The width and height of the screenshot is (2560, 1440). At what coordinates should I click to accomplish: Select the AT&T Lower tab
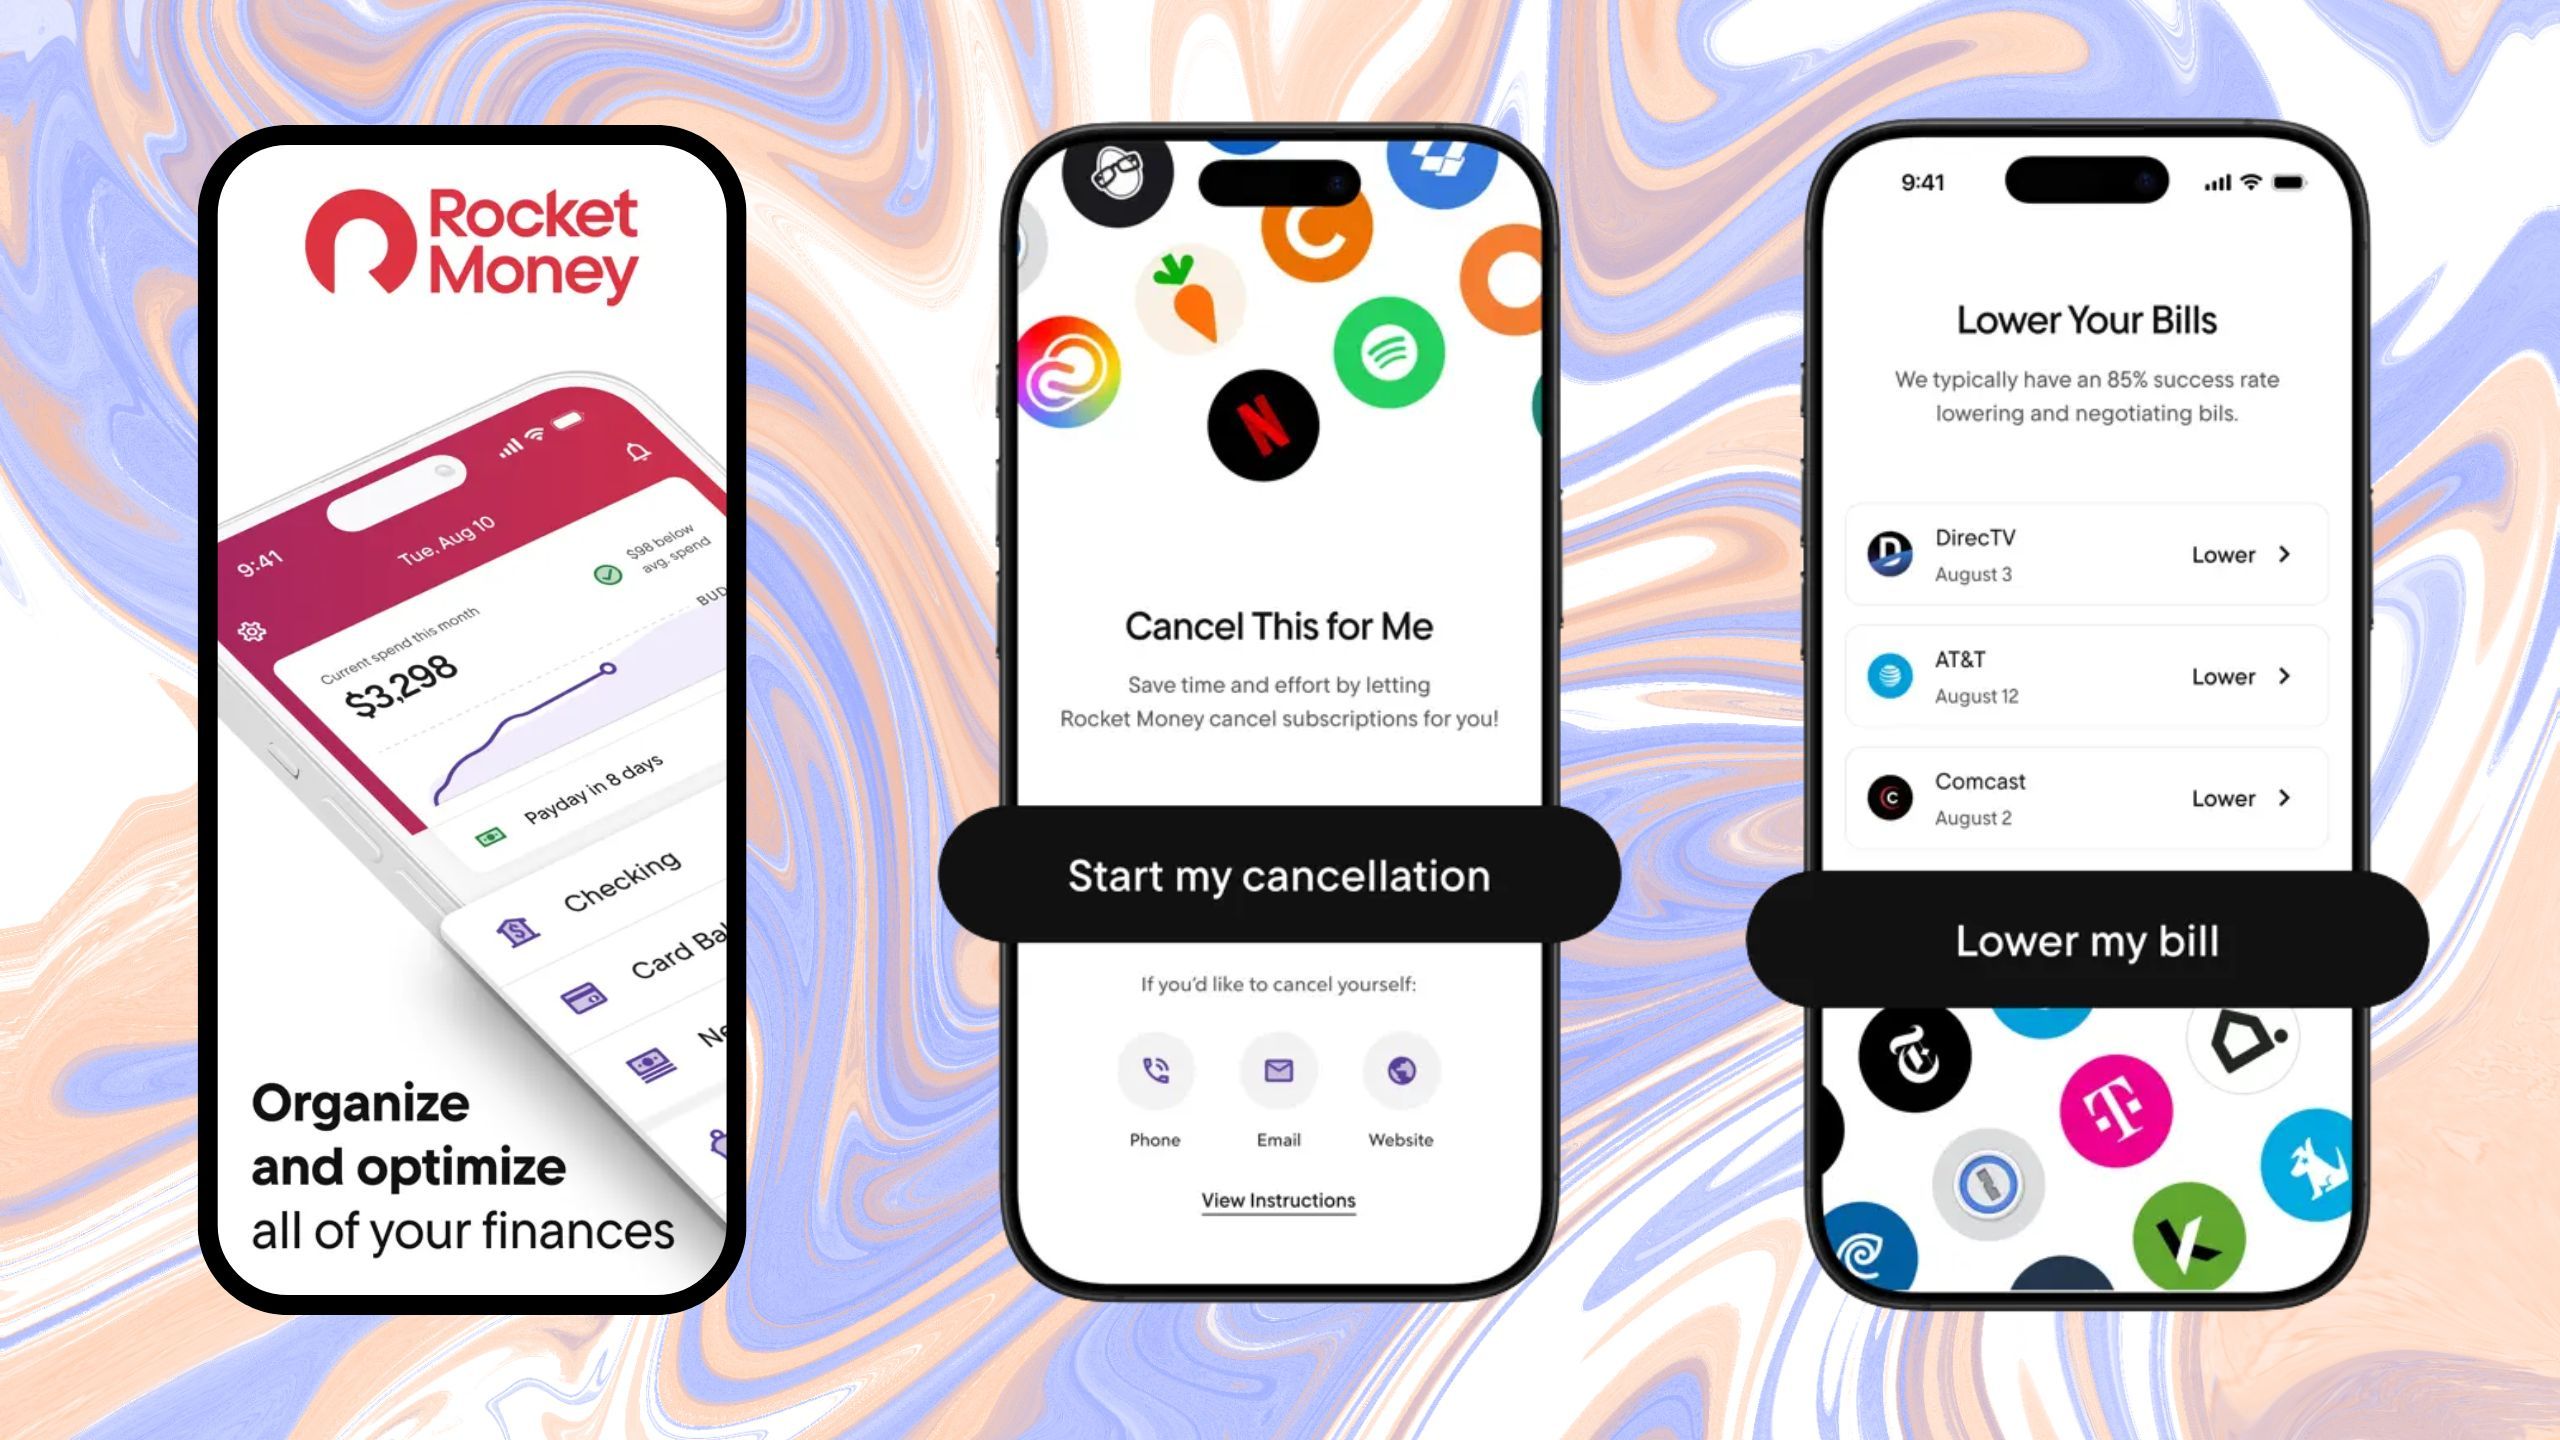tap(2244, 675)
